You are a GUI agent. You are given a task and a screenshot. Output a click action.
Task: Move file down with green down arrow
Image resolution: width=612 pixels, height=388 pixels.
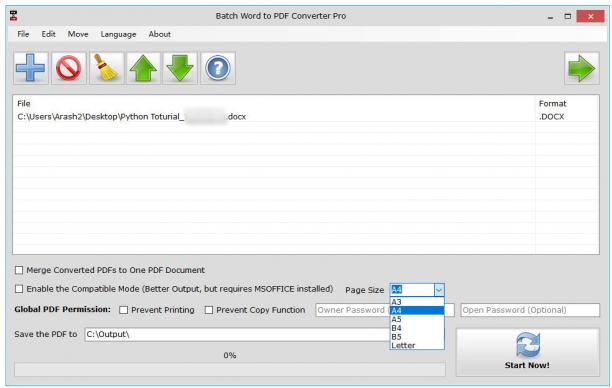(180, 68)
